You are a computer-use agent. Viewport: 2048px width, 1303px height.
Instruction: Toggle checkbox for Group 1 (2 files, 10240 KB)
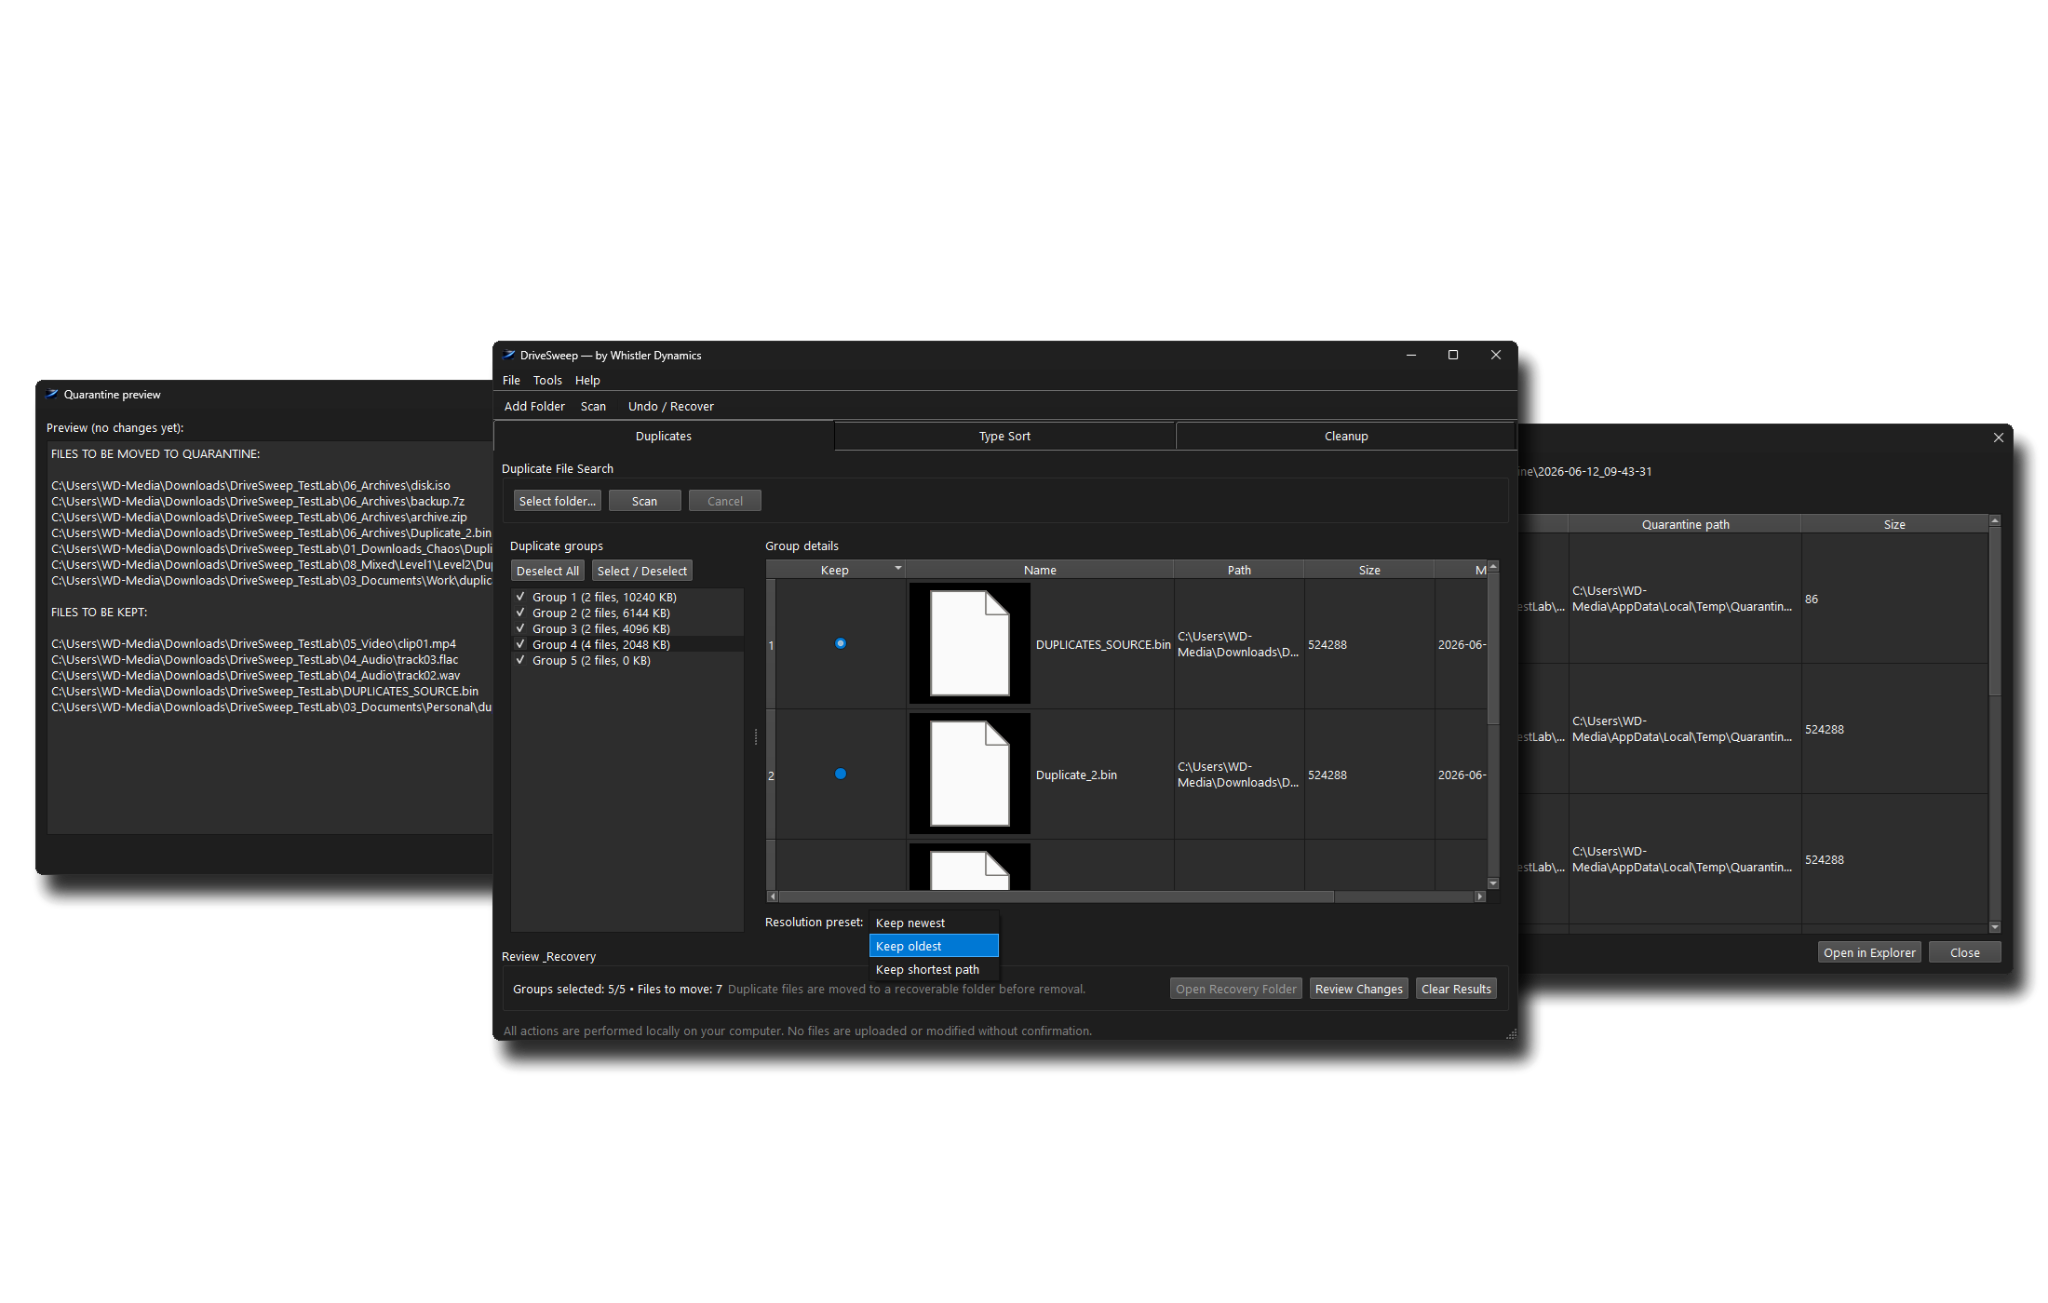point(520,596)
